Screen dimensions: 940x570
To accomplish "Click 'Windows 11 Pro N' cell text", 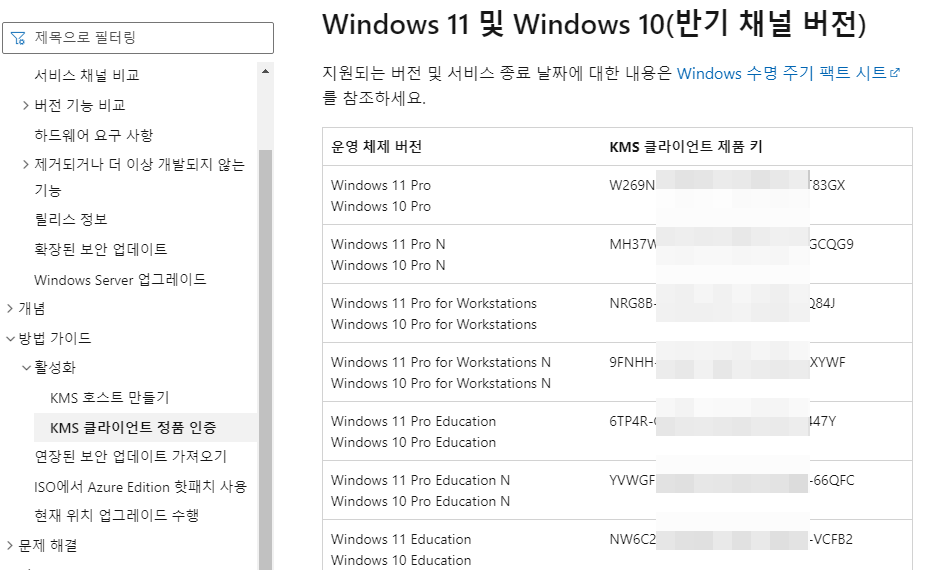I will pyautogui.click(x=388, y=245).
